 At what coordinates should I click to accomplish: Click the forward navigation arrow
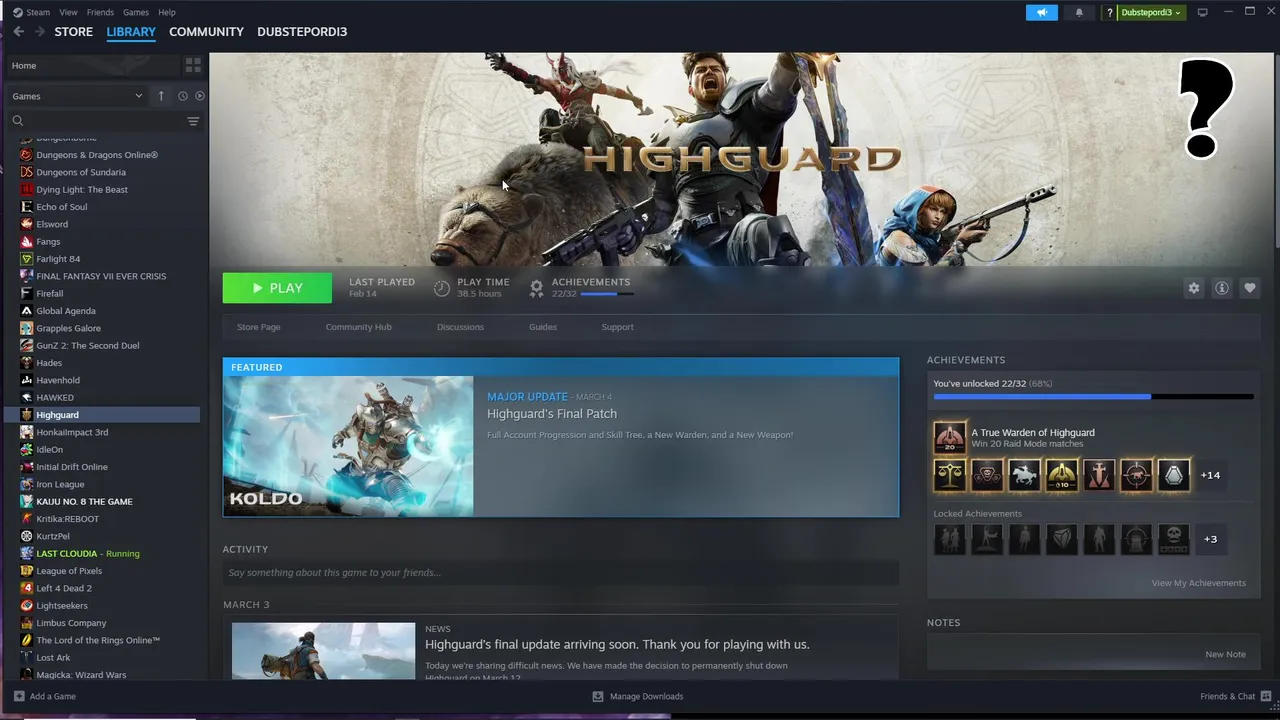[40, 32]
